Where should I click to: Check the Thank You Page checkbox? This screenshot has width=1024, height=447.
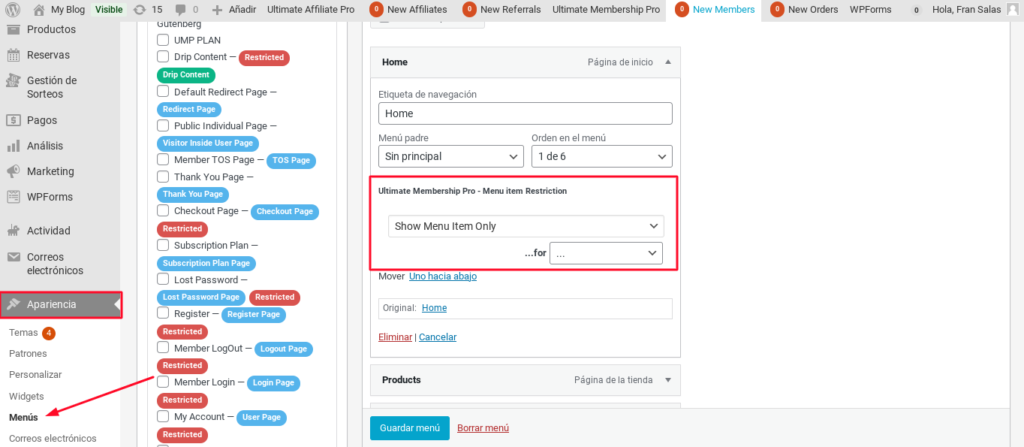tap(163, 177)
